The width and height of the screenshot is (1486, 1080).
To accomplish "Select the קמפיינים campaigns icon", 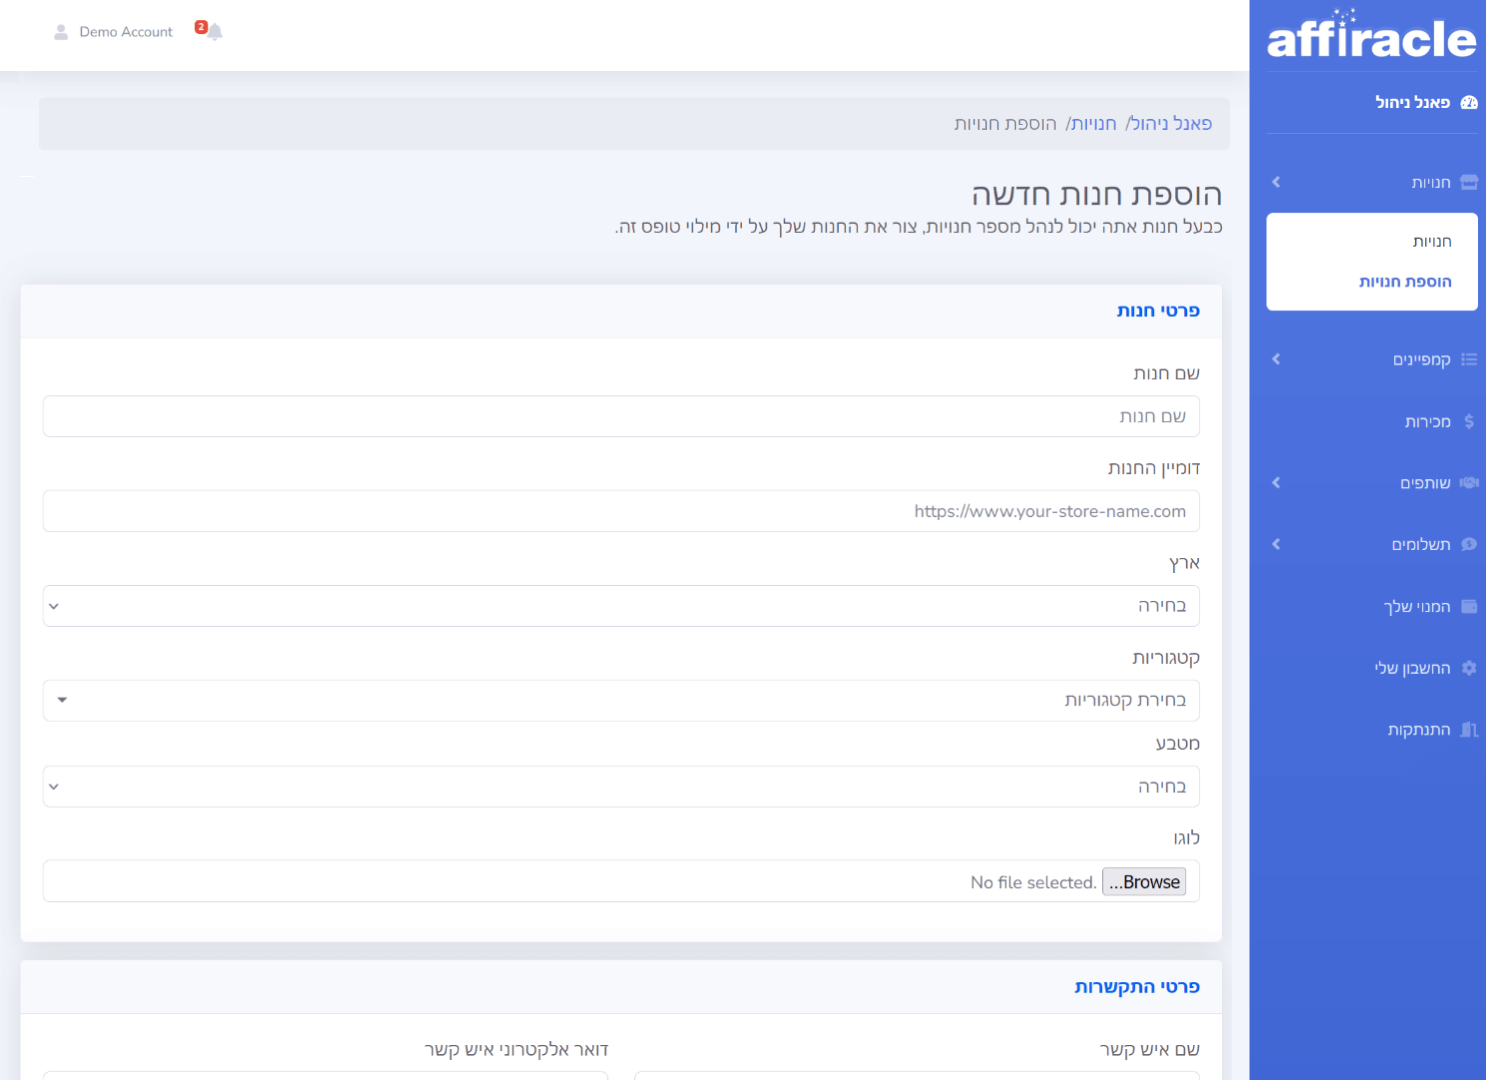I will pos(1468,359).
